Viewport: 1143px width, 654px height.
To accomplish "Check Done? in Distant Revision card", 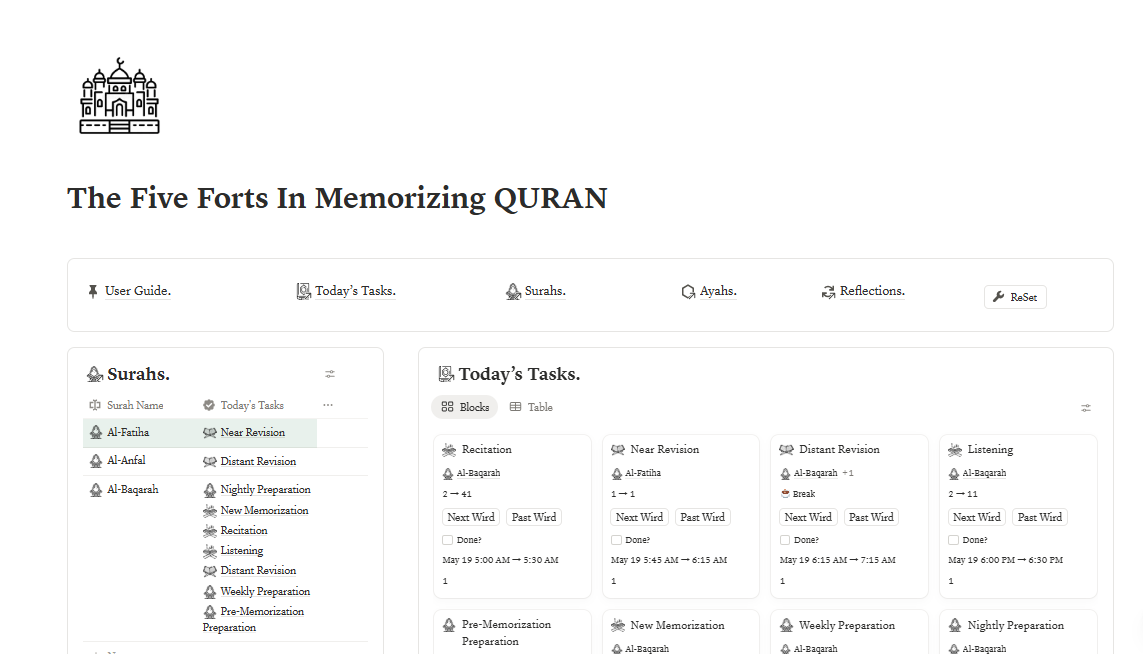I will click(785, 540).
